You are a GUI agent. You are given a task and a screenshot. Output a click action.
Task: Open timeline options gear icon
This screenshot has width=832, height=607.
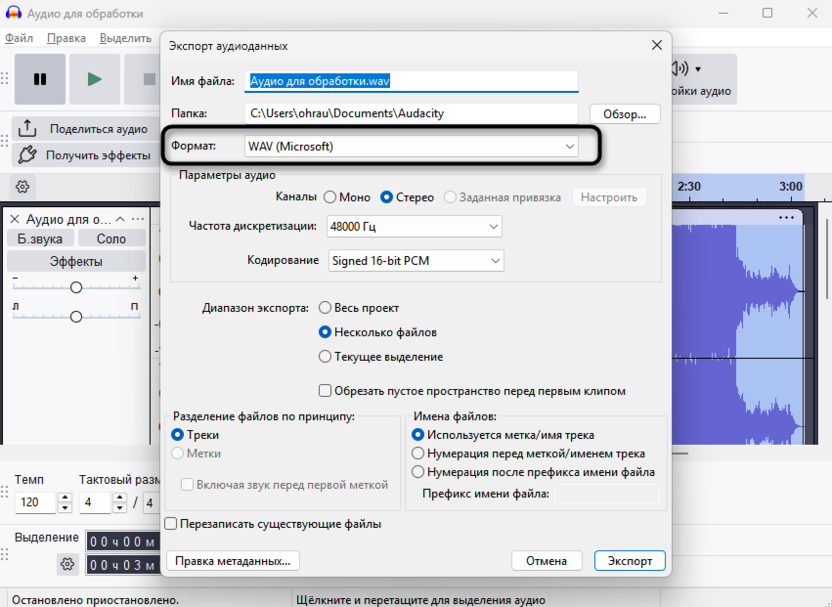coord(22,187)
